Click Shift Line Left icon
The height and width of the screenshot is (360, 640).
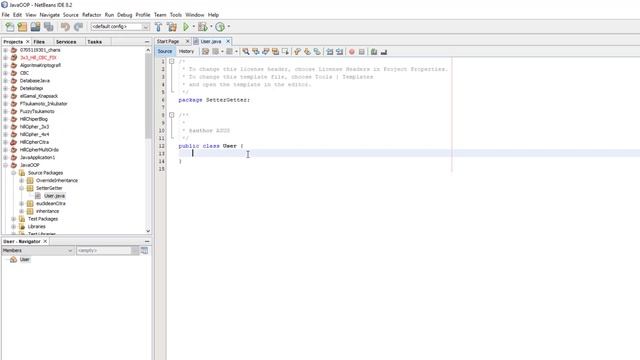[329, 51]
